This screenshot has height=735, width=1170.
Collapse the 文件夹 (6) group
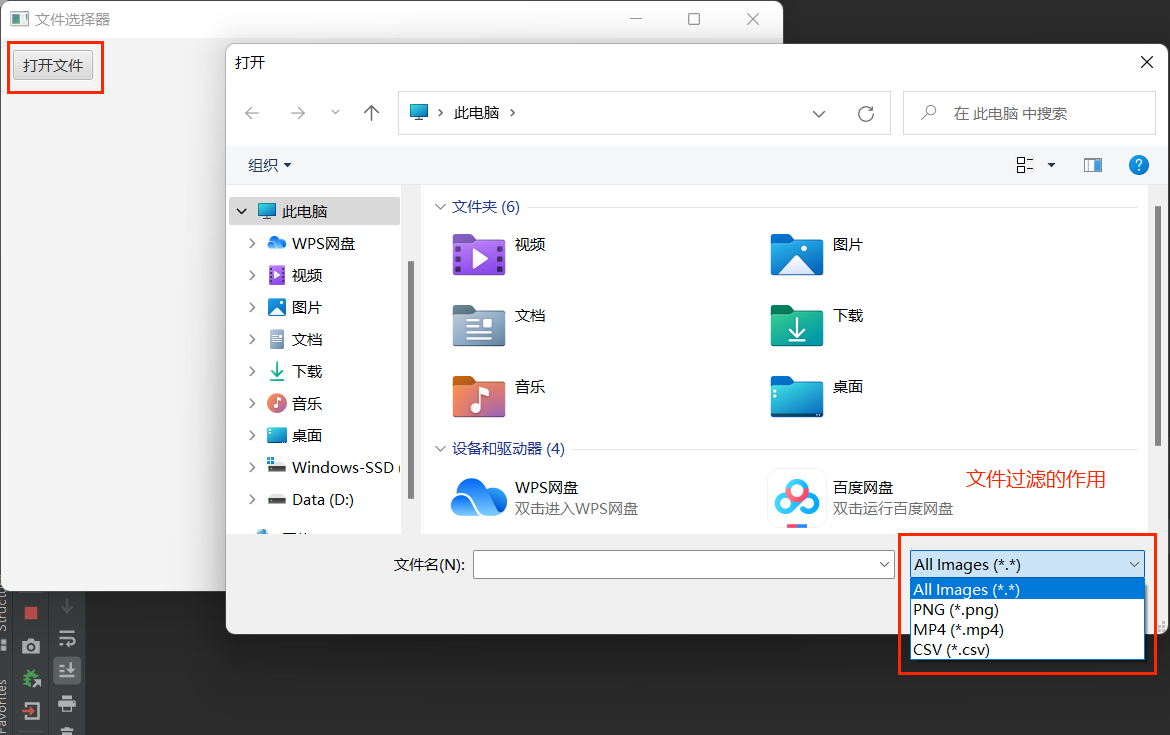(440, 207)
